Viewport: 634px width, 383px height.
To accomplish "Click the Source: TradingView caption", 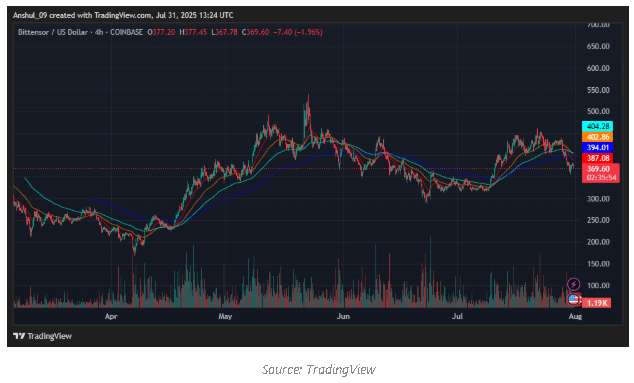I will tap(319, 370).
